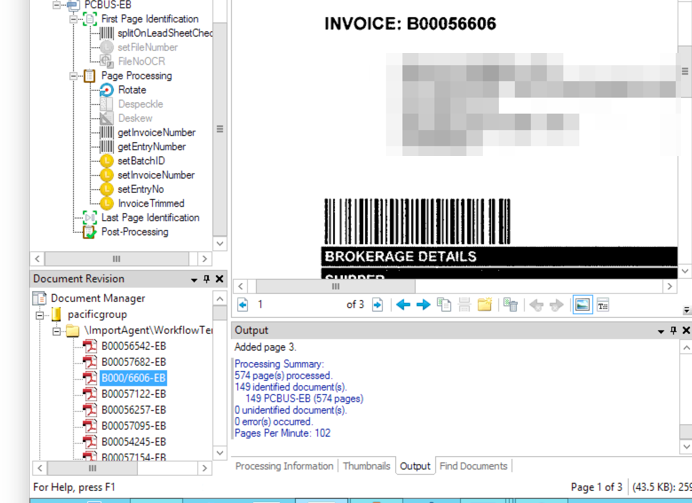Click the copy pages icon in viewer toolbar
The image size is (692, 503).
444,304
